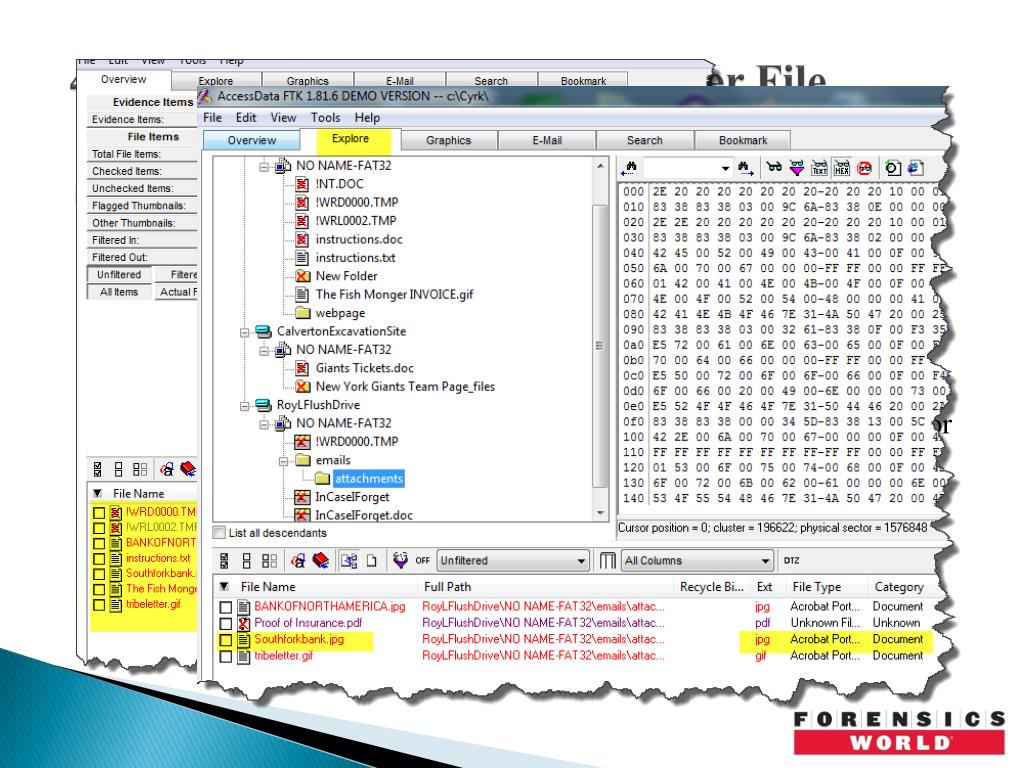The width and height of the screenshot is (1024, 768).
Task: Switch to the Bookmark tab in front window
Action: (743, 140)
